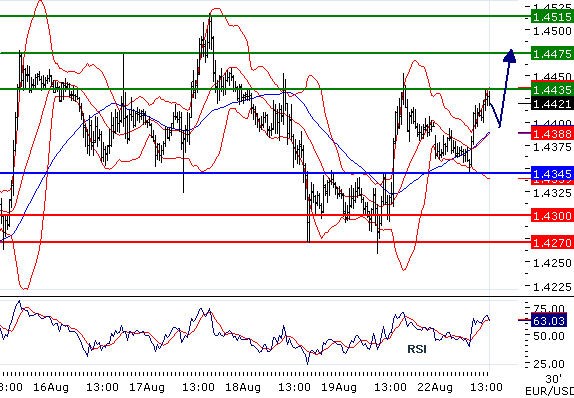This screenshot has height=398, width=574.
Task: Click the 1.4375 axis value
Action: click(x=552, y=147)
